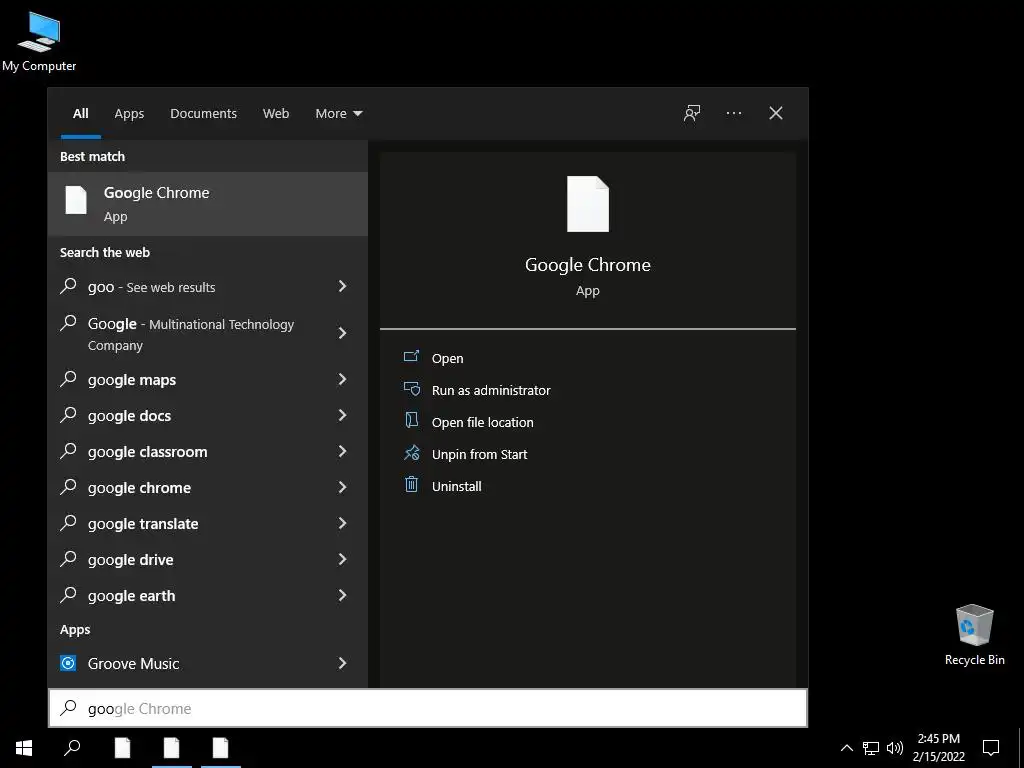Switch to the Documents tab

click(203, 114)
